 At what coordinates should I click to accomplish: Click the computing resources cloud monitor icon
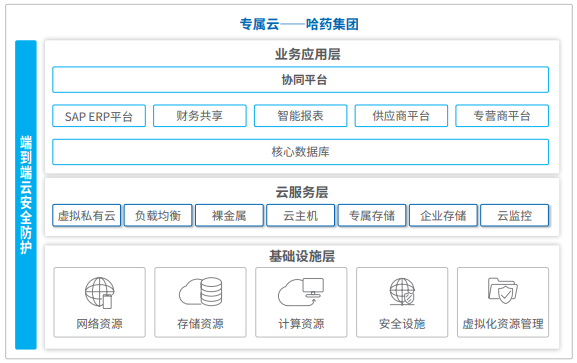click(301, 292)
